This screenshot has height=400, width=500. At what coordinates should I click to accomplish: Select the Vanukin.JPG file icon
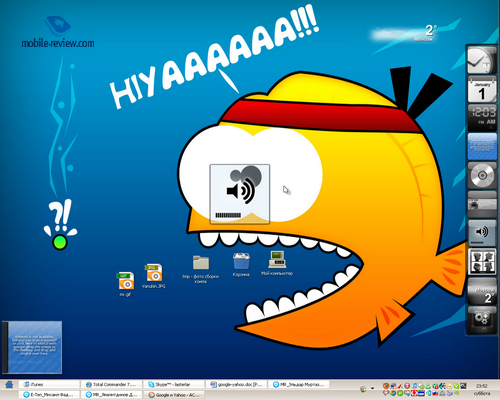tap(154, 276)
